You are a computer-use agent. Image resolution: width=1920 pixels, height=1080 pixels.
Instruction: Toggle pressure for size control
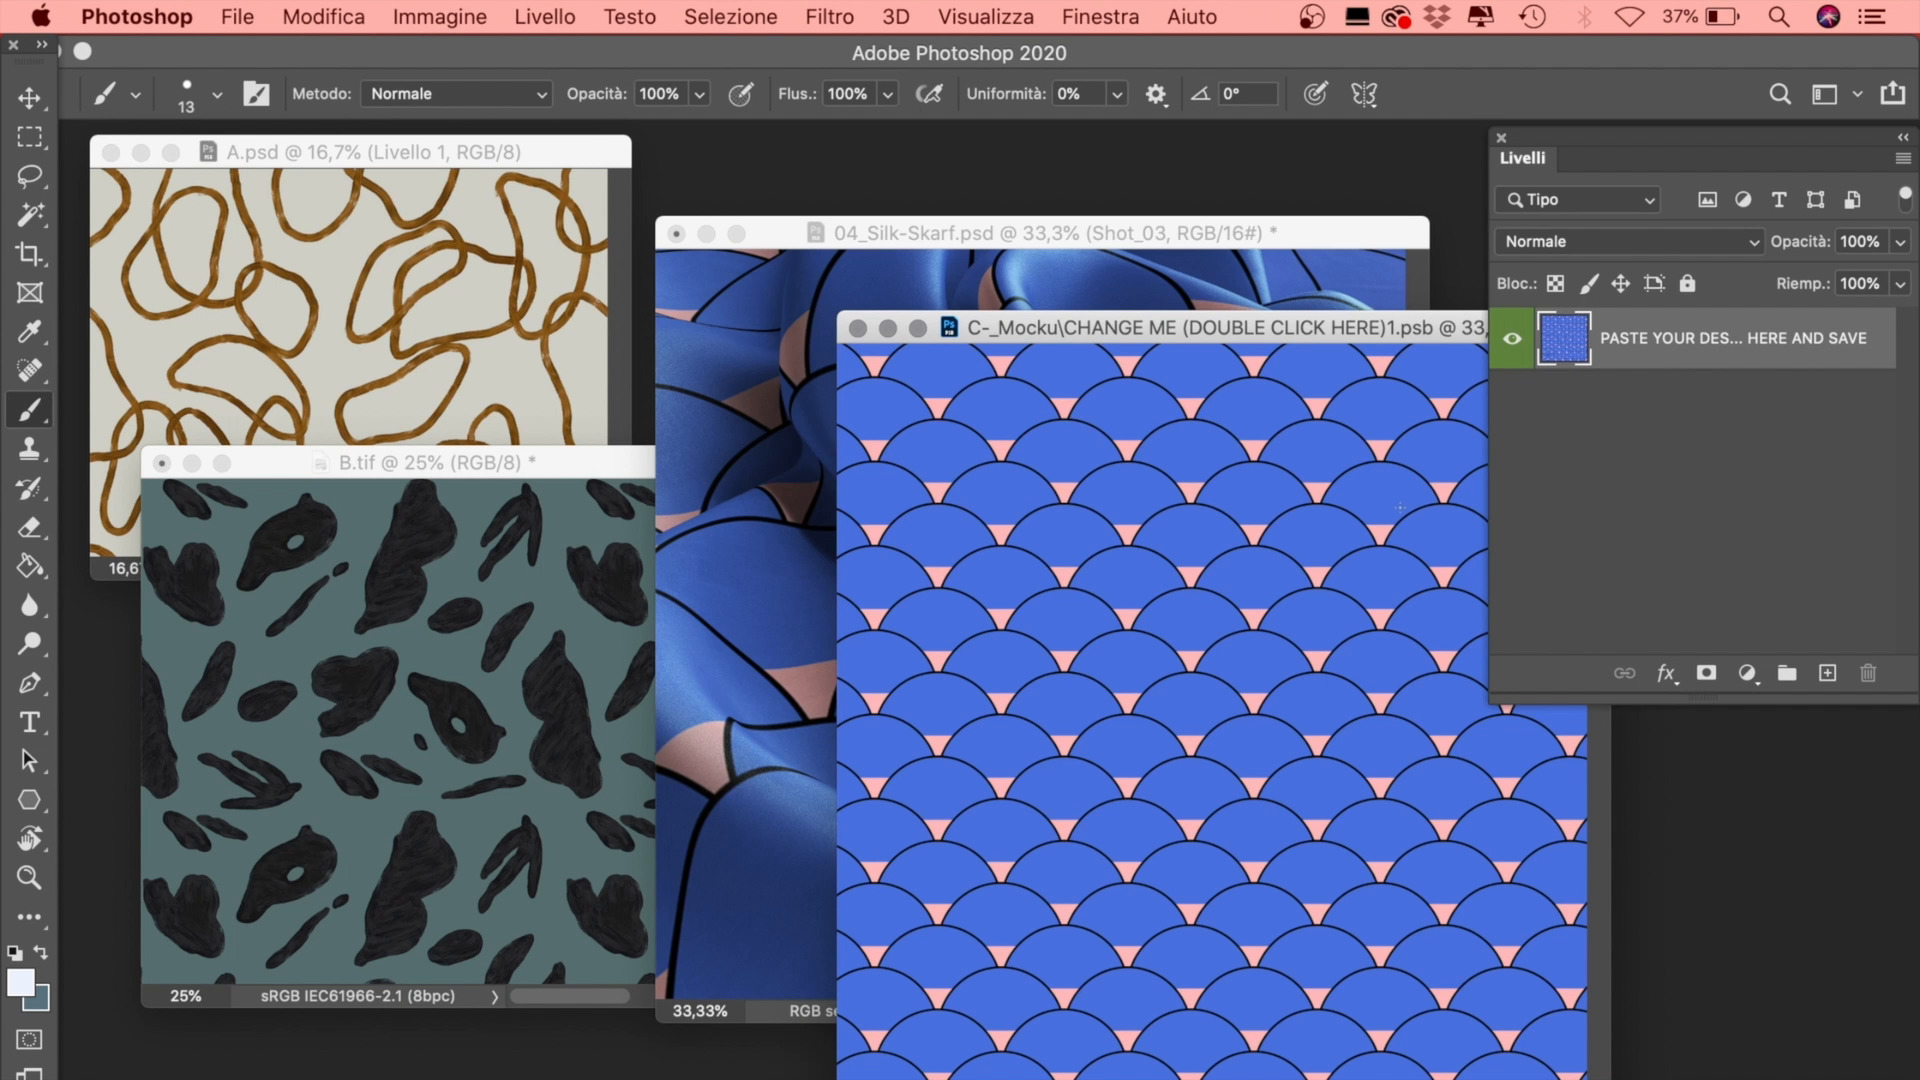[x=1315, y=94]
